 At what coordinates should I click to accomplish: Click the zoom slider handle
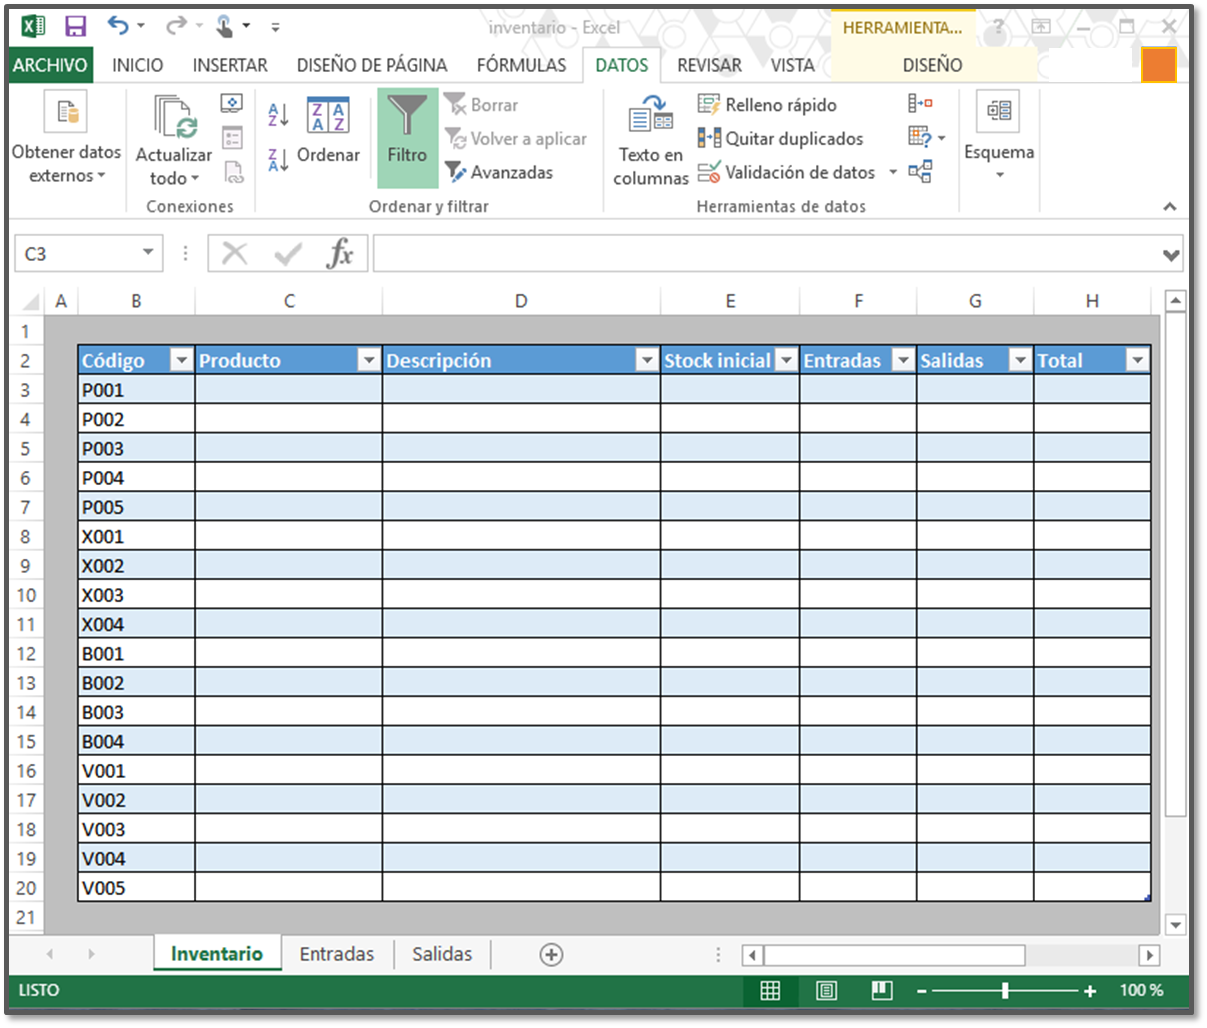click(x=1005, y=990)
